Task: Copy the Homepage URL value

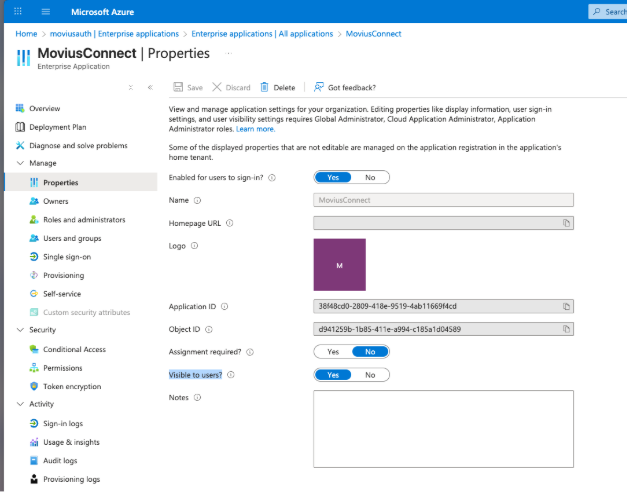Action: click(566, 223)
